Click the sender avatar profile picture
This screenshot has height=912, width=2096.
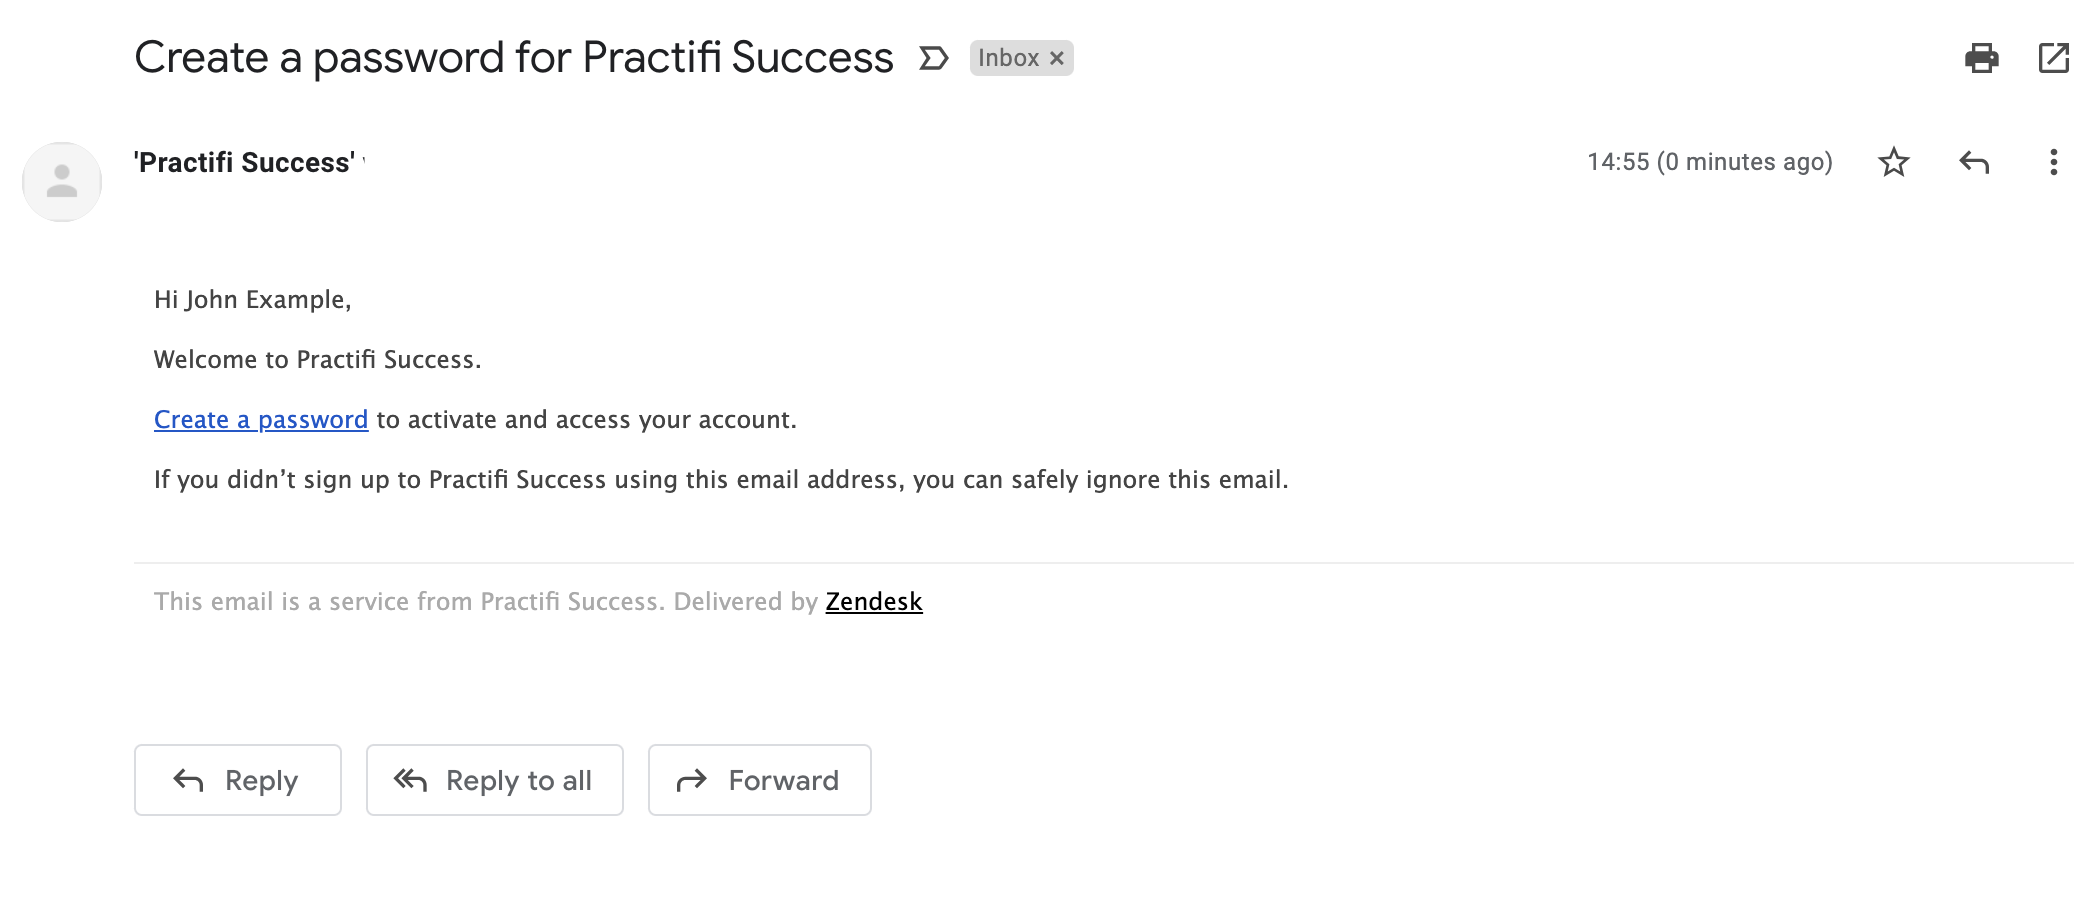[x=62, y=181]
